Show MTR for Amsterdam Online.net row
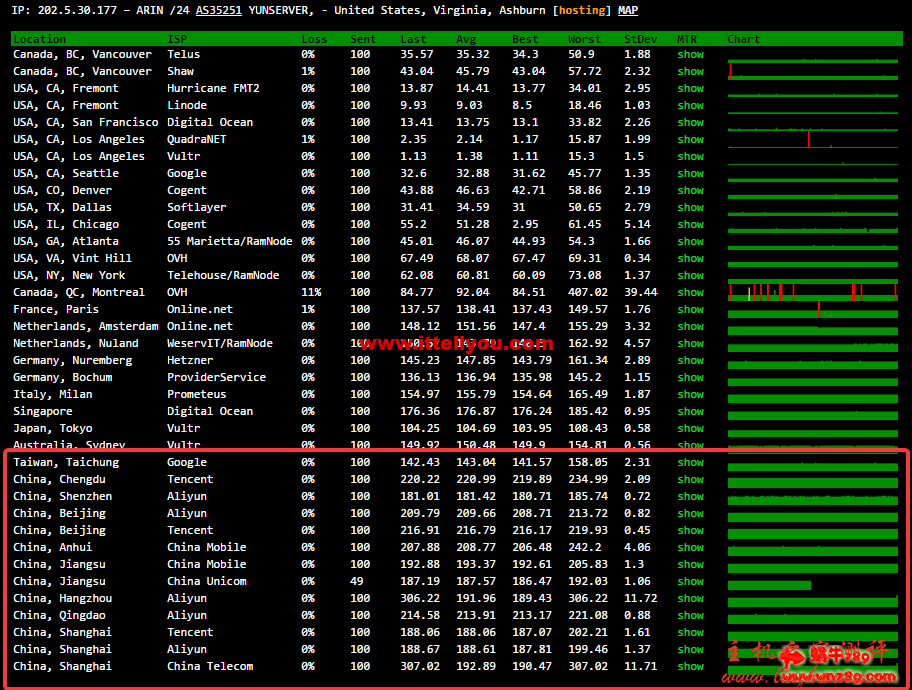The width and height of the screenshot is (912, 690). (x=690, y=326)
